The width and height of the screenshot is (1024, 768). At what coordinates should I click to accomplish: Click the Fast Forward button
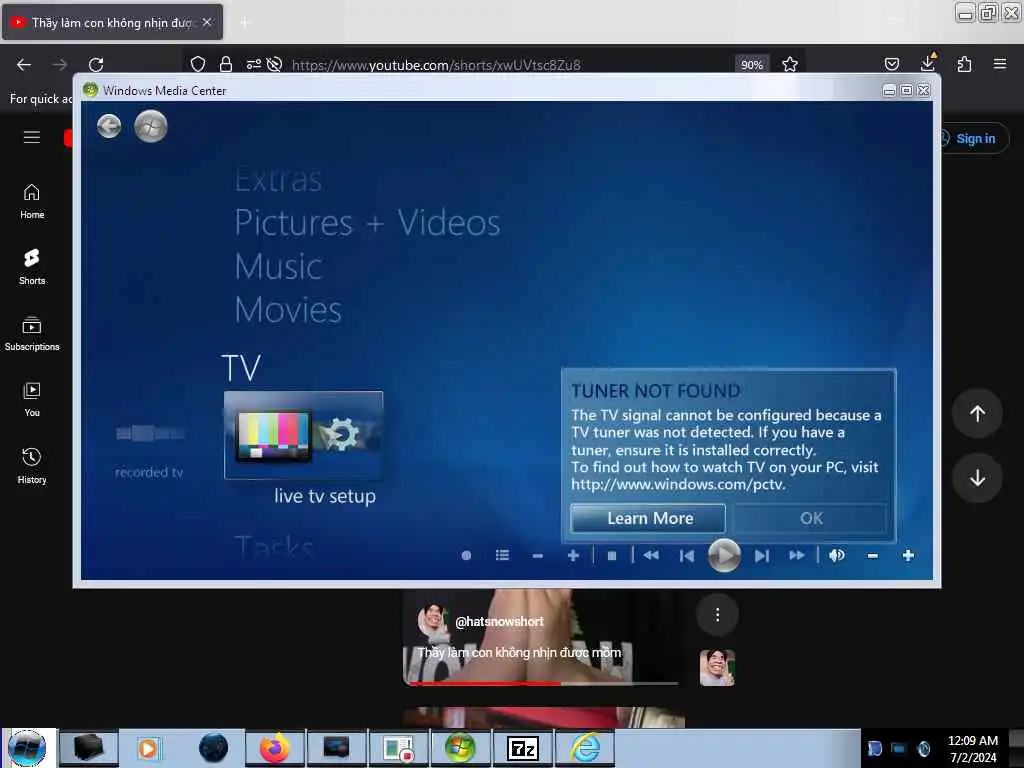click(797, 555)
